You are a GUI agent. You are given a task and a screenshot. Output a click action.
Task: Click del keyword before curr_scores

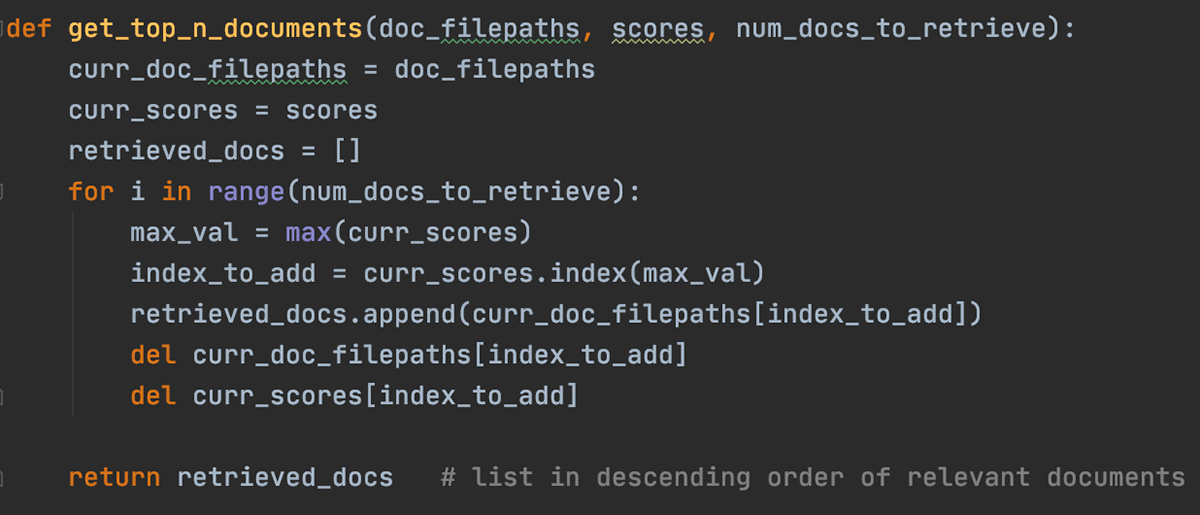tap(153, 396)
